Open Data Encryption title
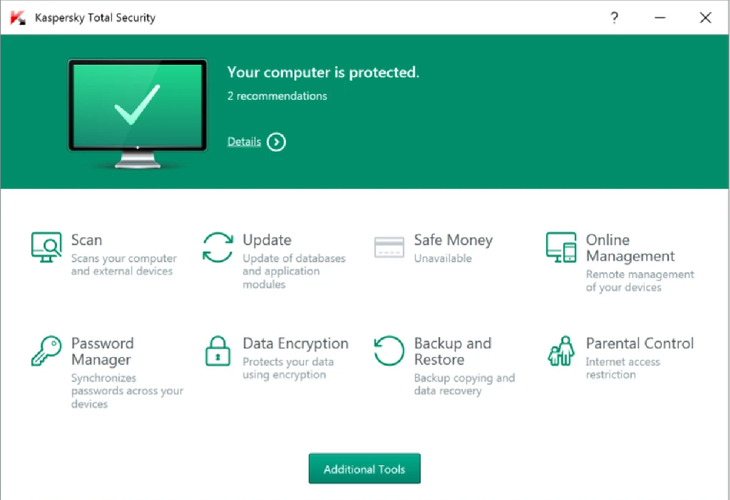 tap(296, 344)
